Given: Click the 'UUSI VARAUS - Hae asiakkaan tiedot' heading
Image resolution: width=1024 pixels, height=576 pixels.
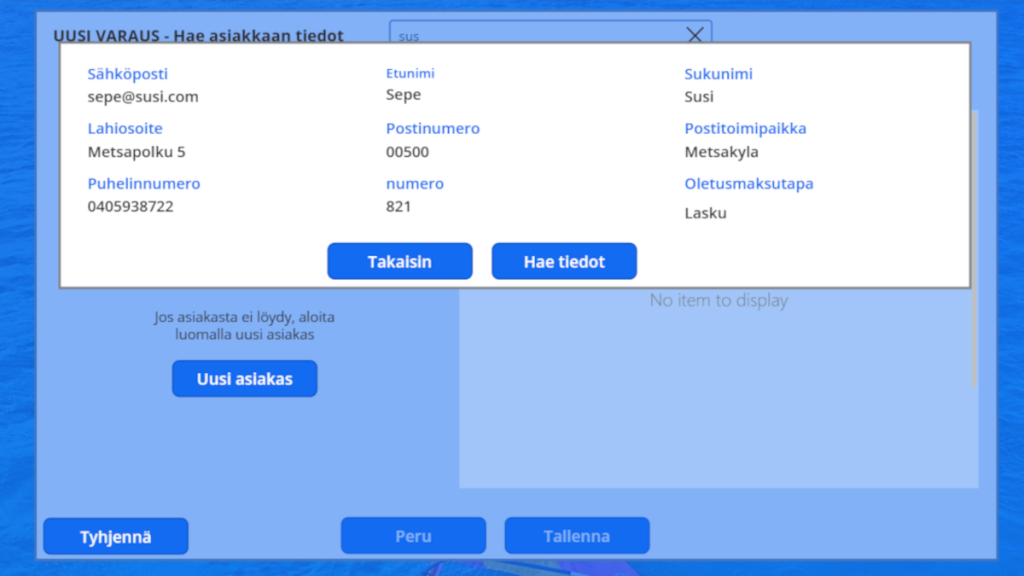Looking at the screenshot, I should [199, 35].
